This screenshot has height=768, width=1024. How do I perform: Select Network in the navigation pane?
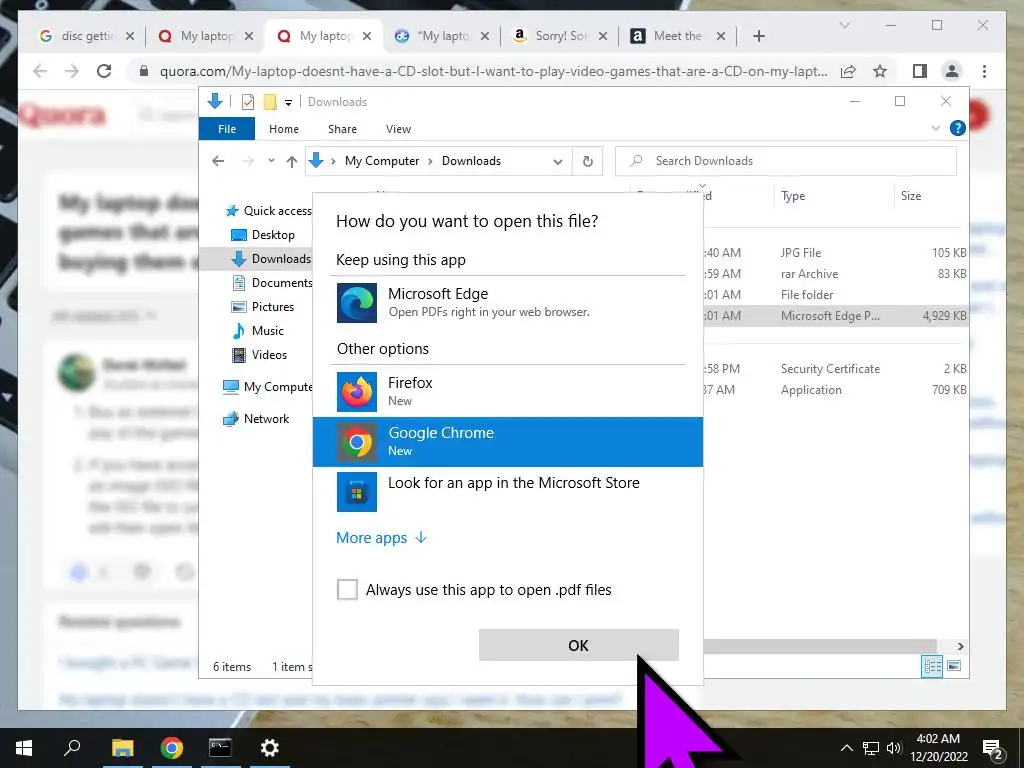(x=256, y=419)
